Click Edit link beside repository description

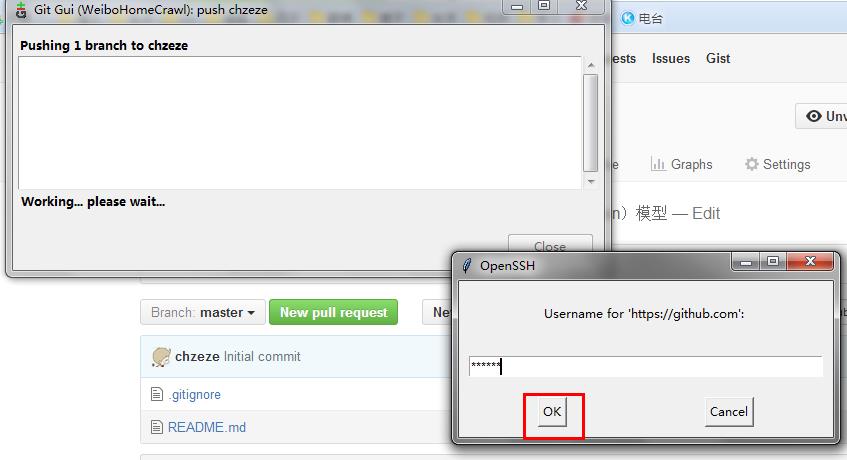705,213
